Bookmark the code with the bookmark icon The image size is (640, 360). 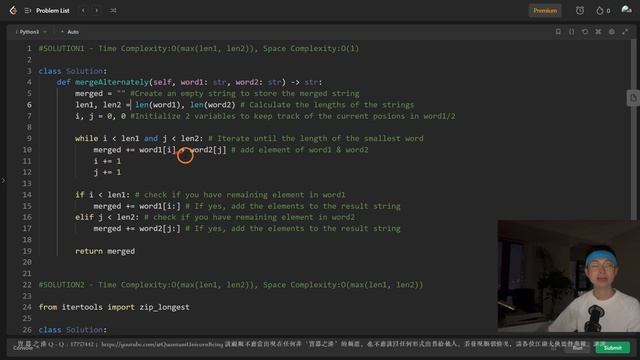[558, 31]
